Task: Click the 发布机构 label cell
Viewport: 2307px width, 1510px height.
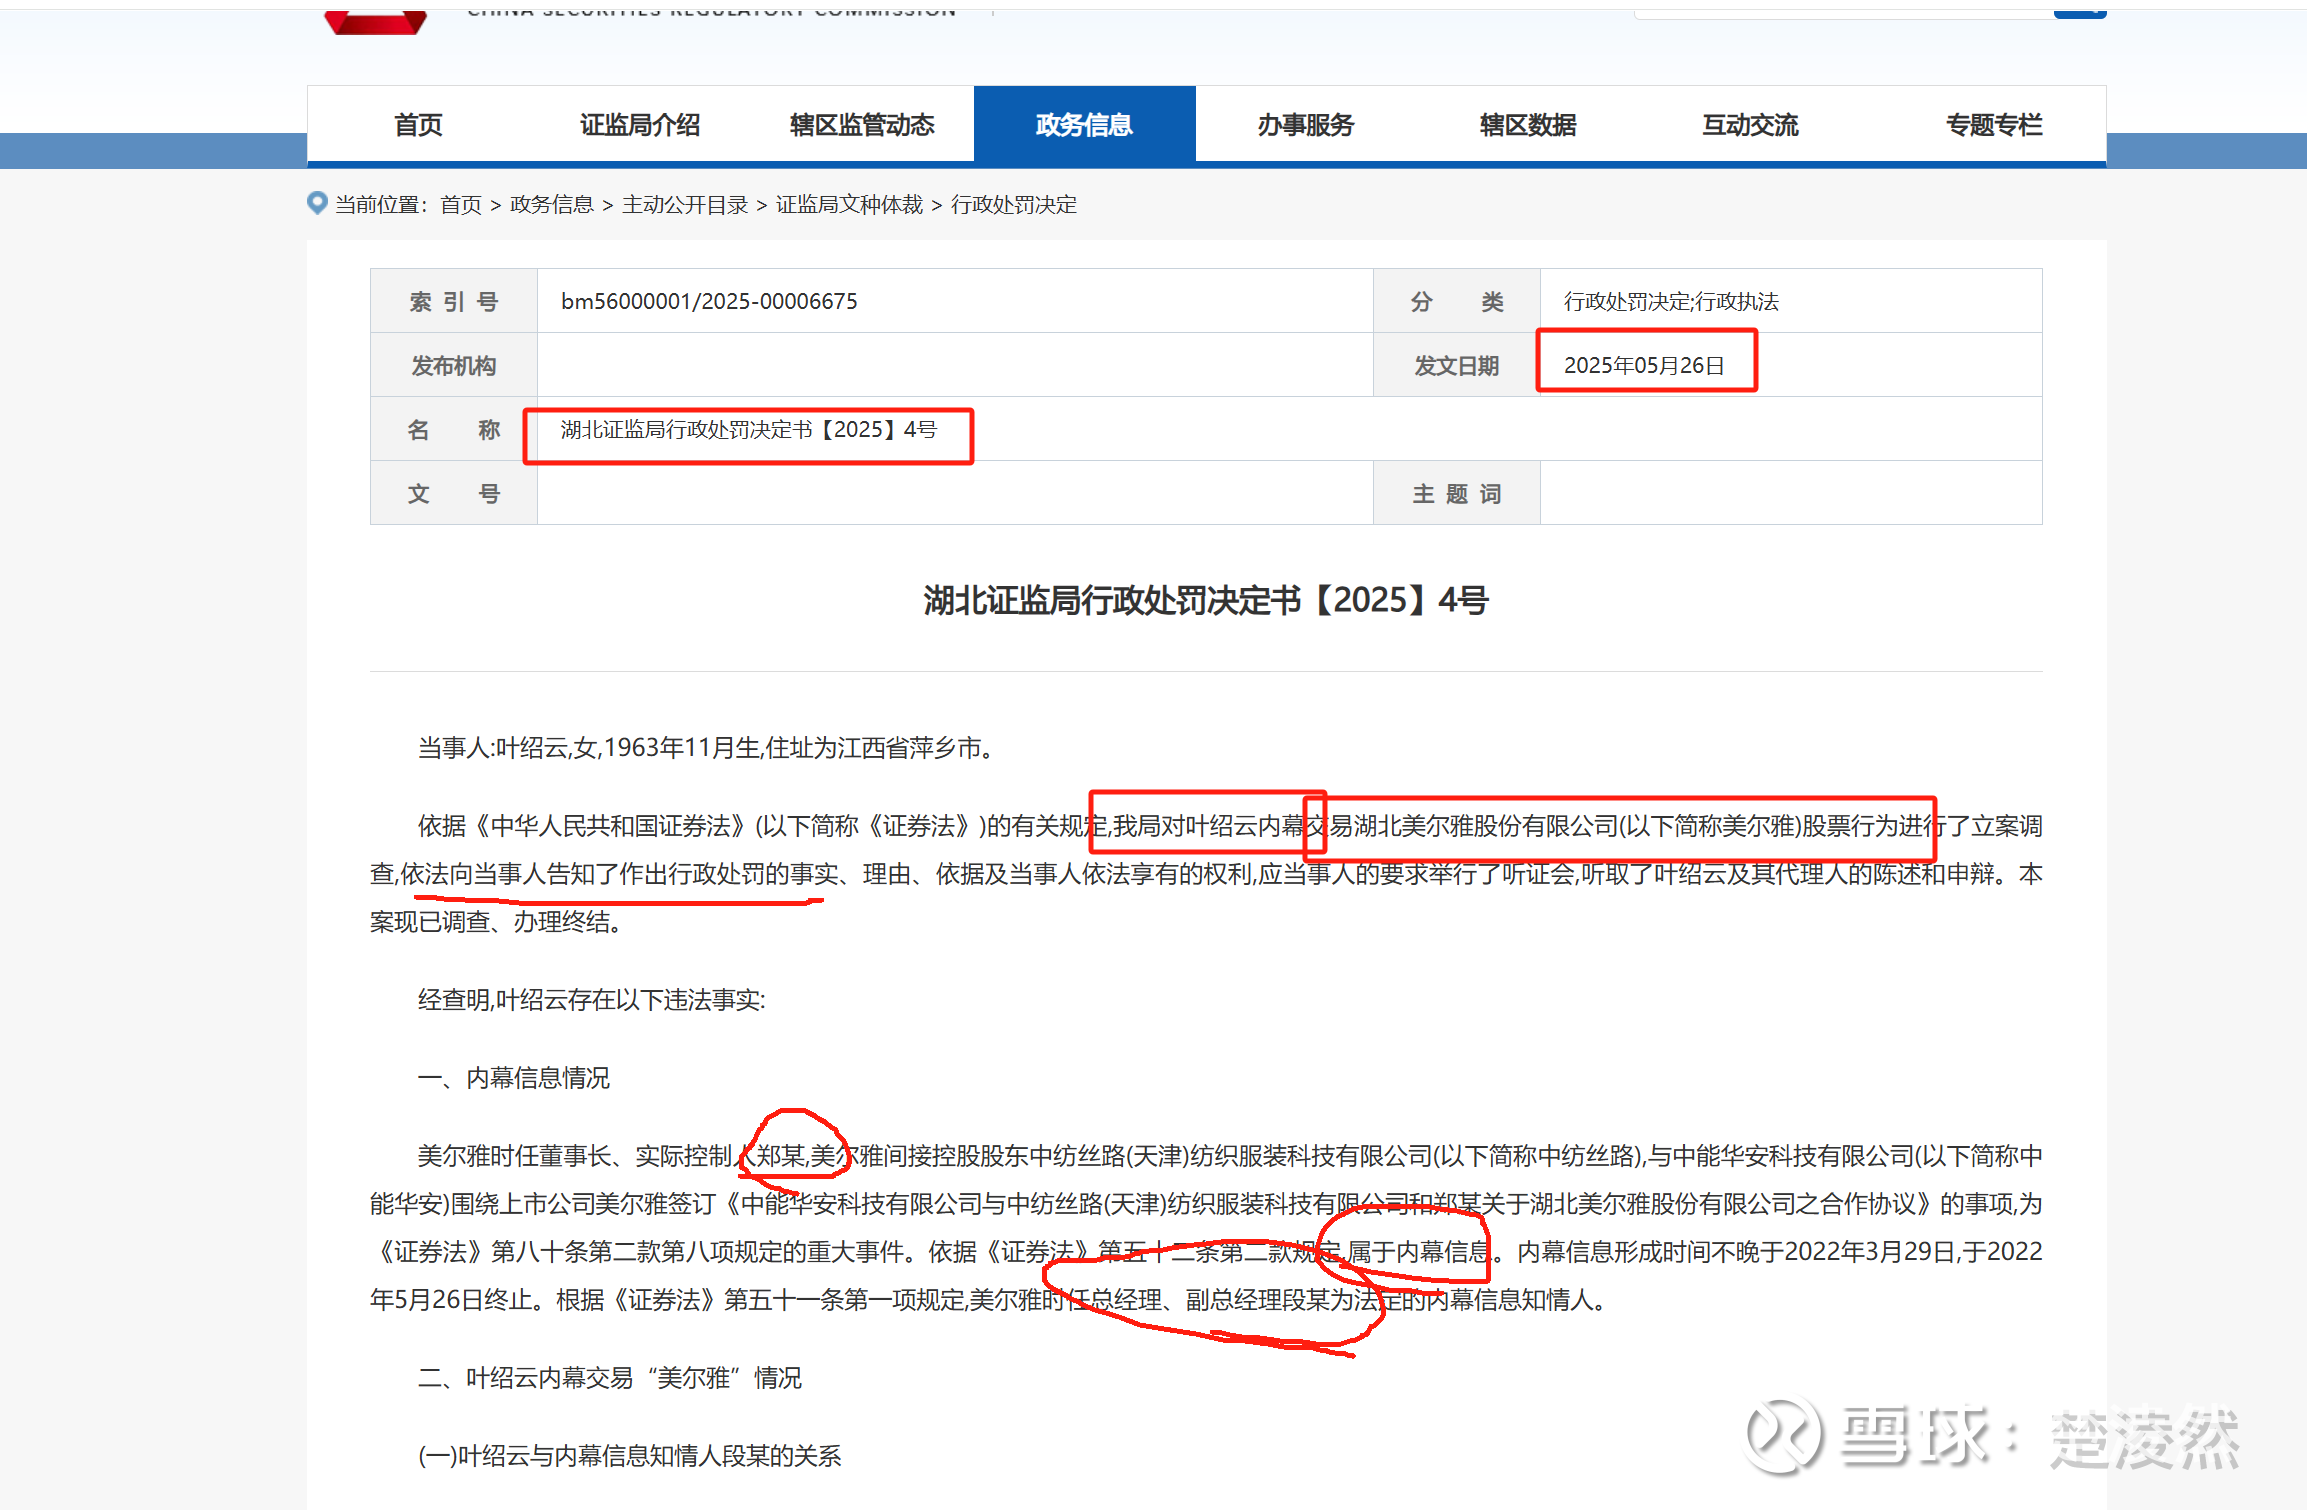Action: pyautogui.click(x=454, y=365)
